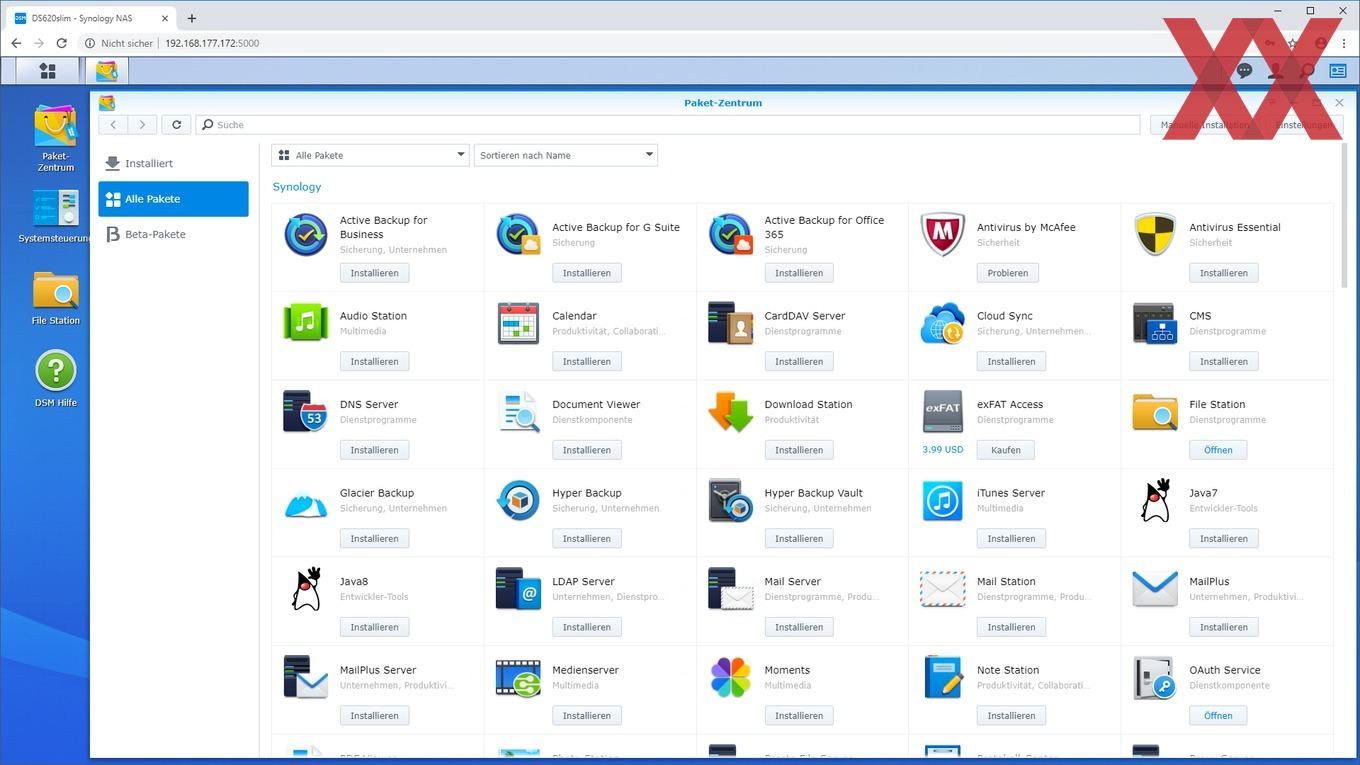Open Sortieren nach Name dropdown

coord(566,155)
